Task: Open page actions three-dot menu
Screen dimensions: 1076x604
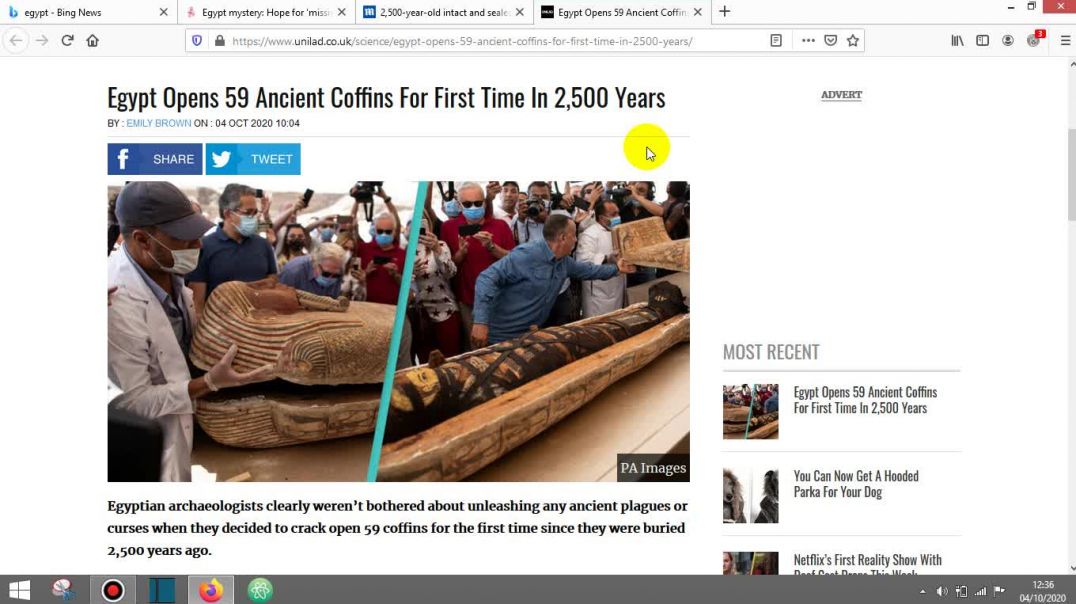Action: click(808, 40)
